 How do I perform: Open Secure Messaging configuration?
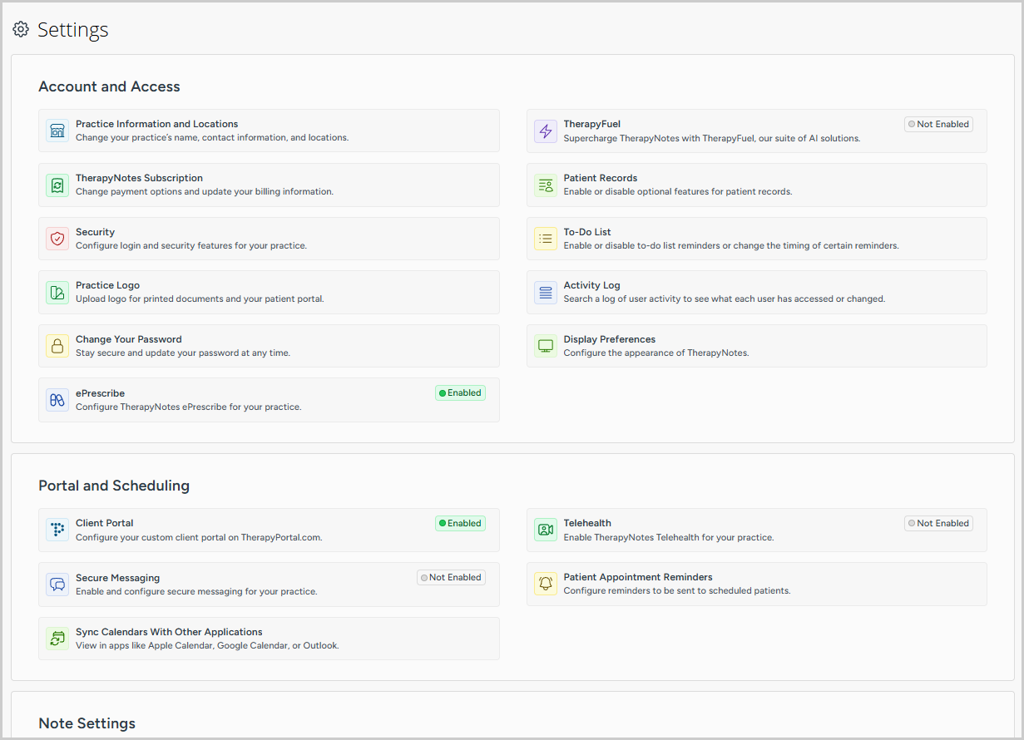tap(268, 583)
